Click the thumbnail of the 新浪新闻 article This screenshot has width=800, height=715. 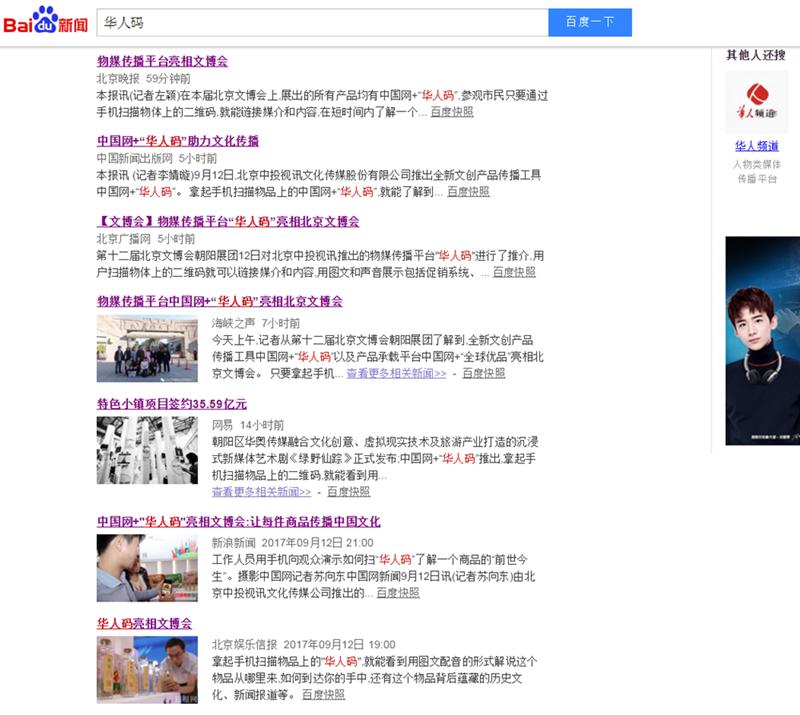click(147, 568)
